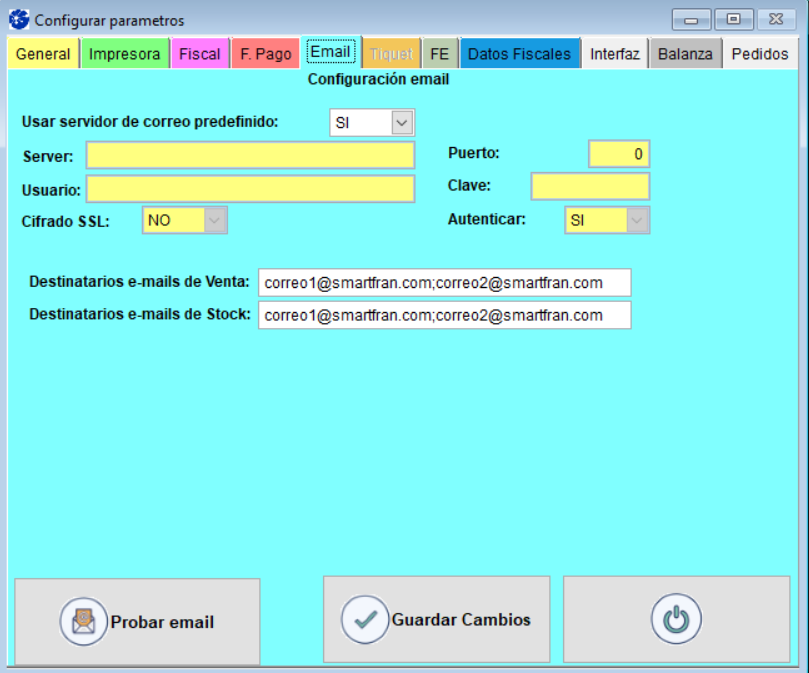Click into the Server input field
Image resolution: width=809 pixels, height=673 pixels.
tap(250, 155)
